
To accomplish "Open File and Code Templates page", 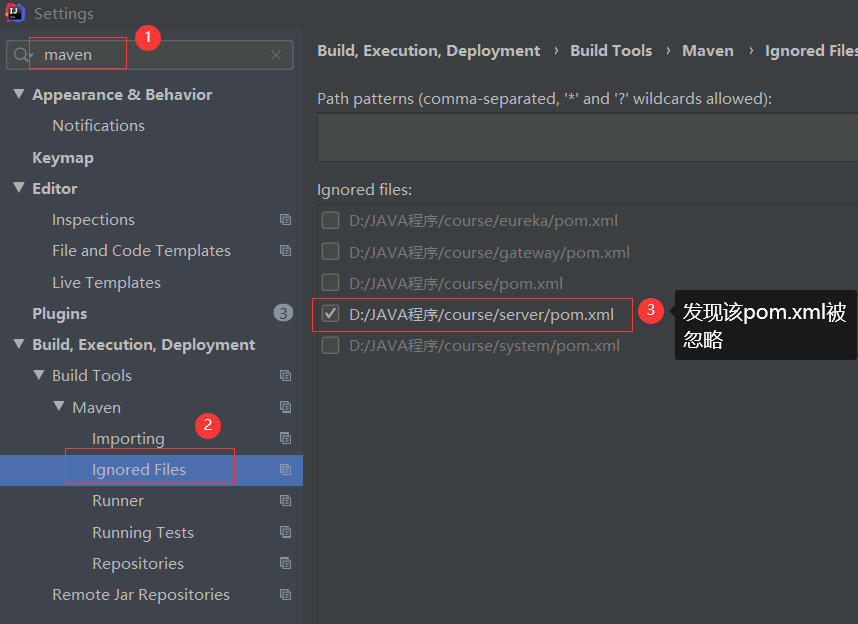I will click(x=141, y=251).
